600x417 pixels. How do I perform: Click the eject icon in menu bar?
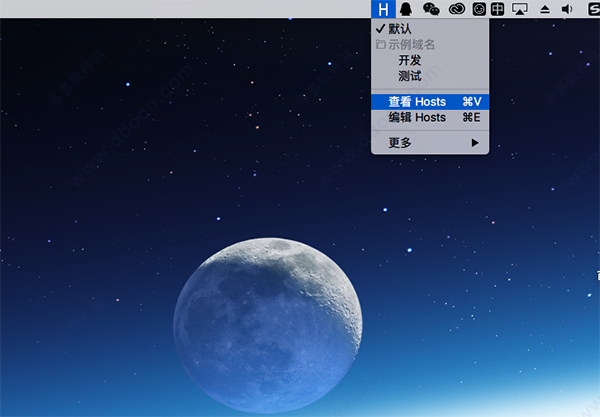(x=545, y=10)
